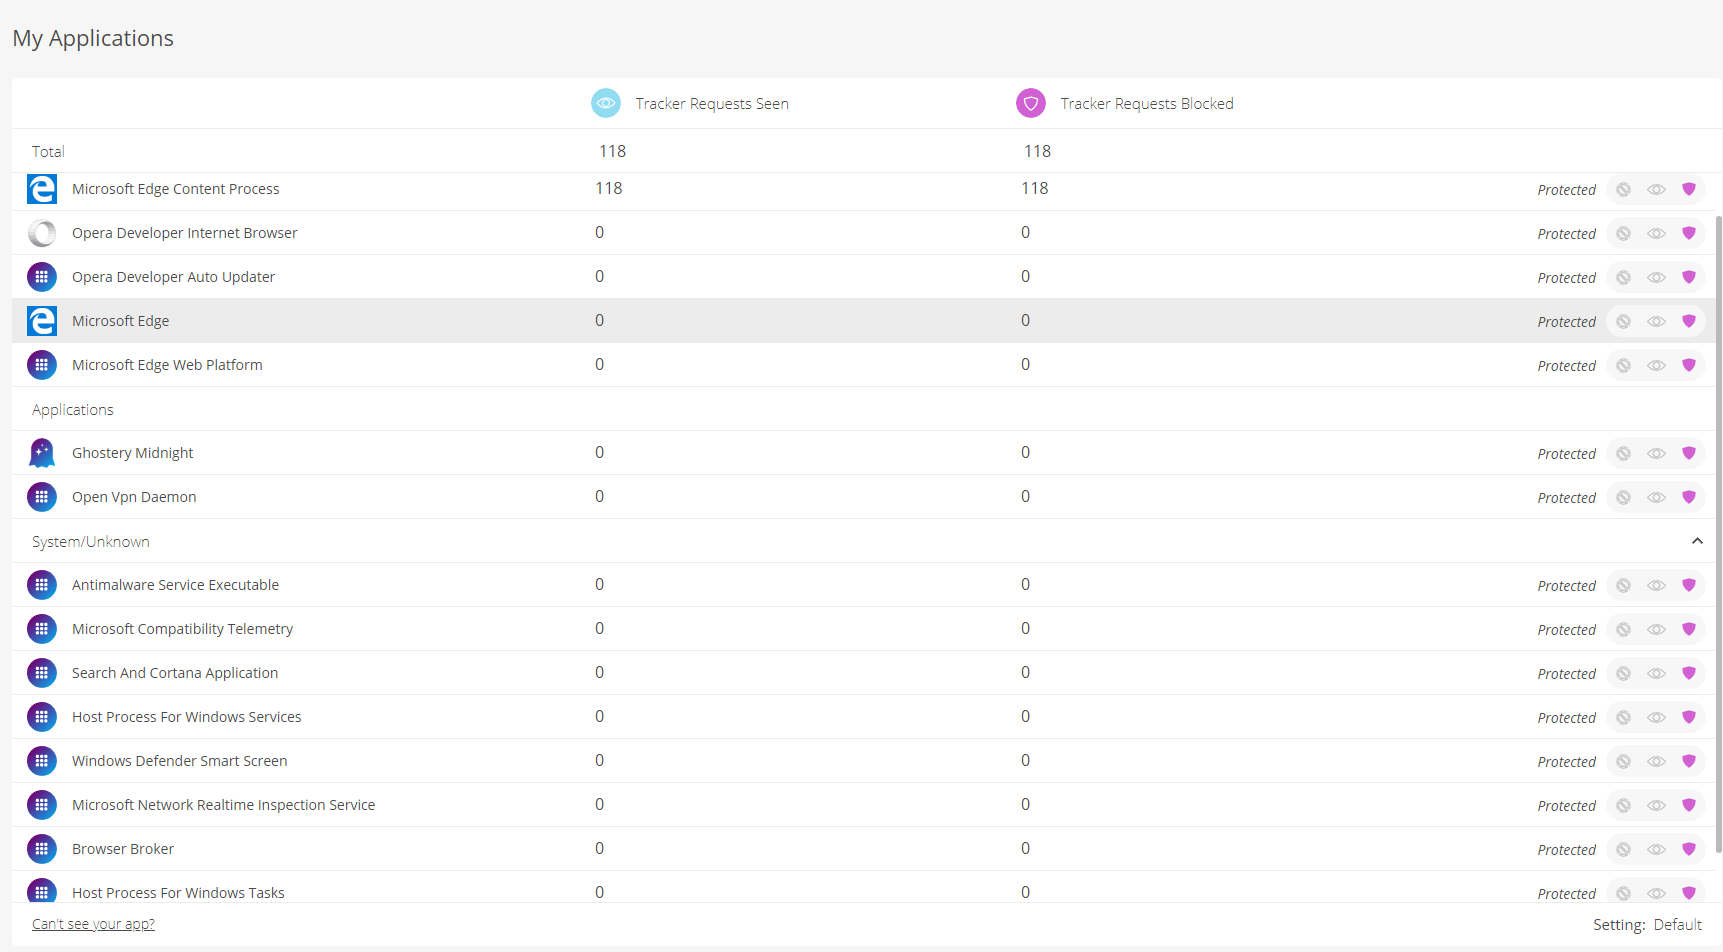The height and width of the screenshot is (952, 1723).
Task: Click the Ghostery Midnight ghost icon
Action: tap(42, 453)
